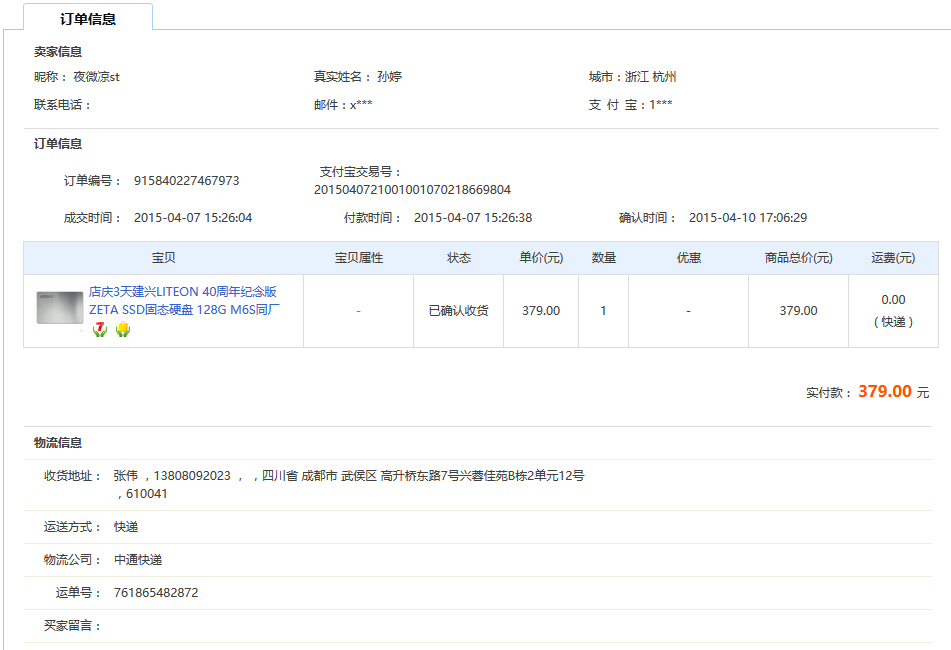Click the payment time 2015-04-07 15:26:38
Viewport: 951px width, 650px height.
coord(473,218)
